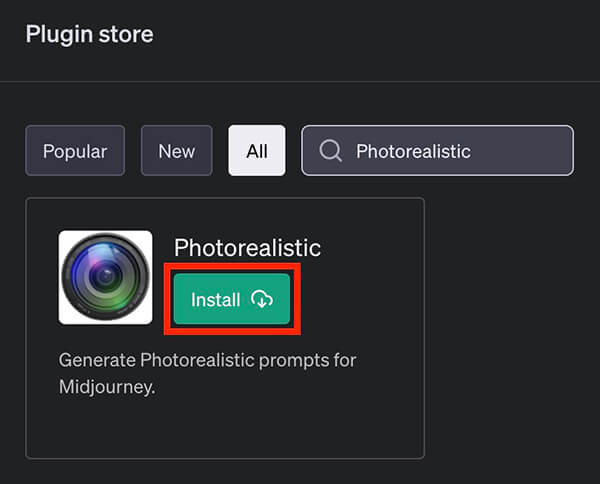Select the camera lens plugin icon
Image resolution: width=600 pixels, height=484 pixels.
[106, 277]
